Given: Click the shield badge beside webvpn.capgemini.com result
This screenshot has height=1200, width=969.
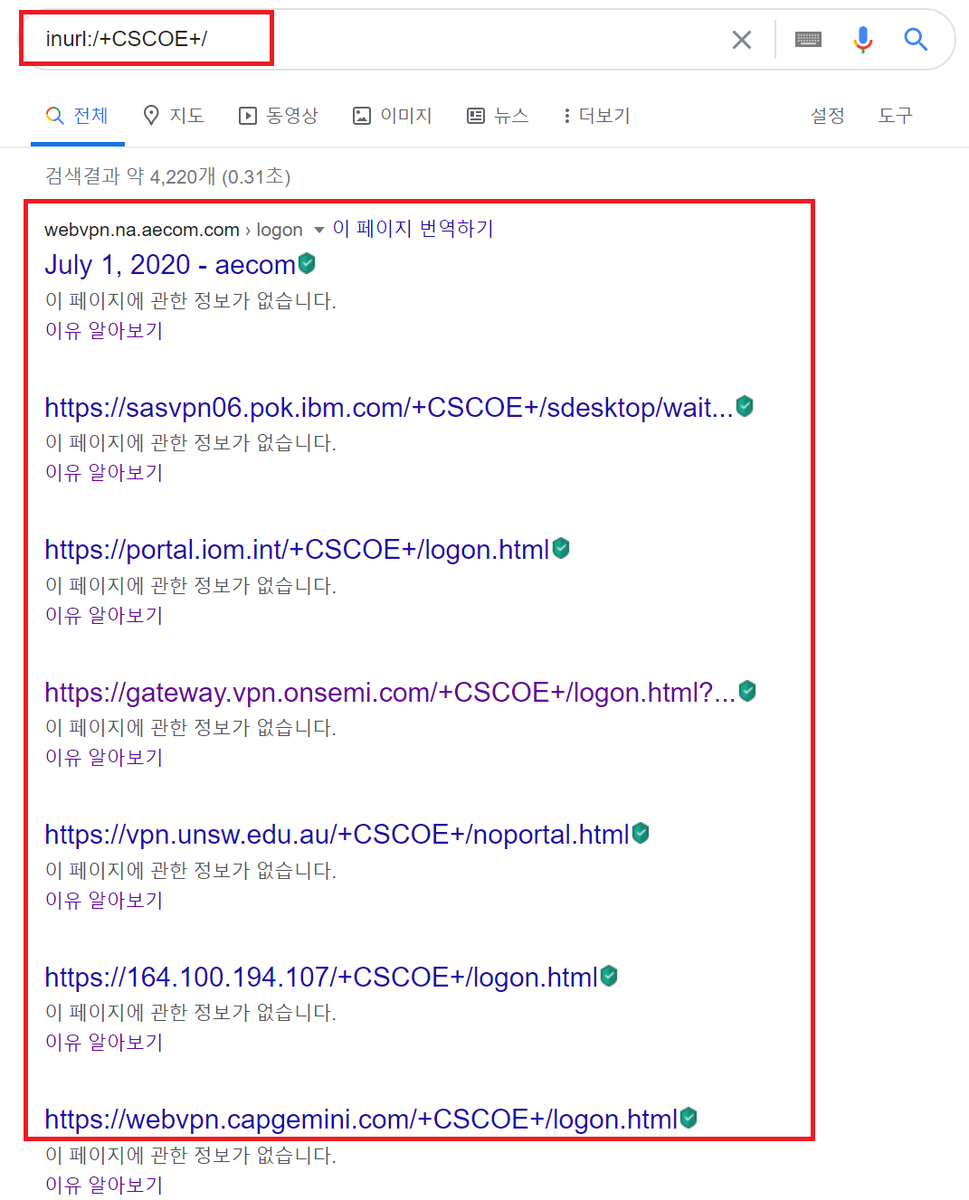Looking at the screenshot, I should pos(688,1118).
